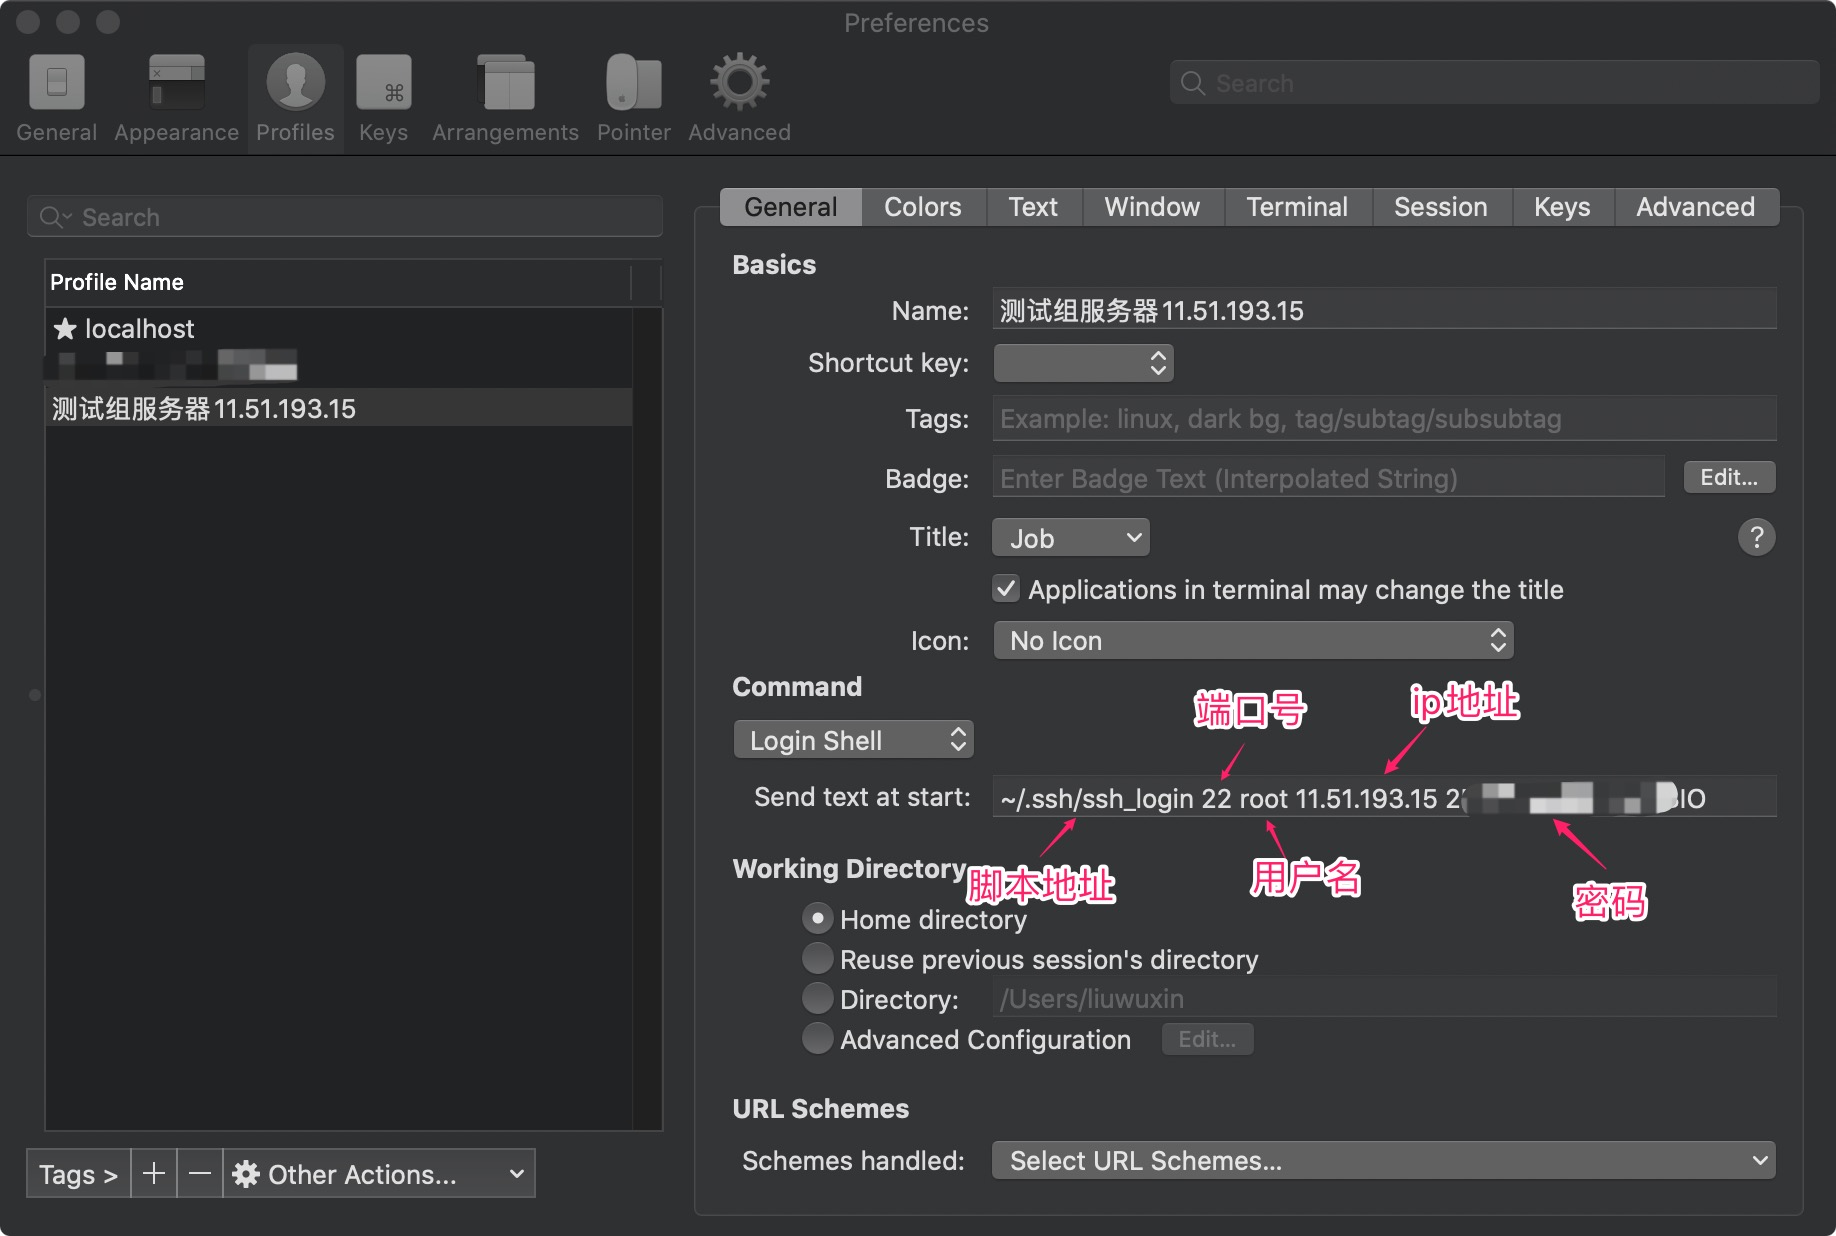The height and width of the screenshot is (1236, 1836).
Task: Open the Pointer preferences icon
Action: [x=633, y=83]
